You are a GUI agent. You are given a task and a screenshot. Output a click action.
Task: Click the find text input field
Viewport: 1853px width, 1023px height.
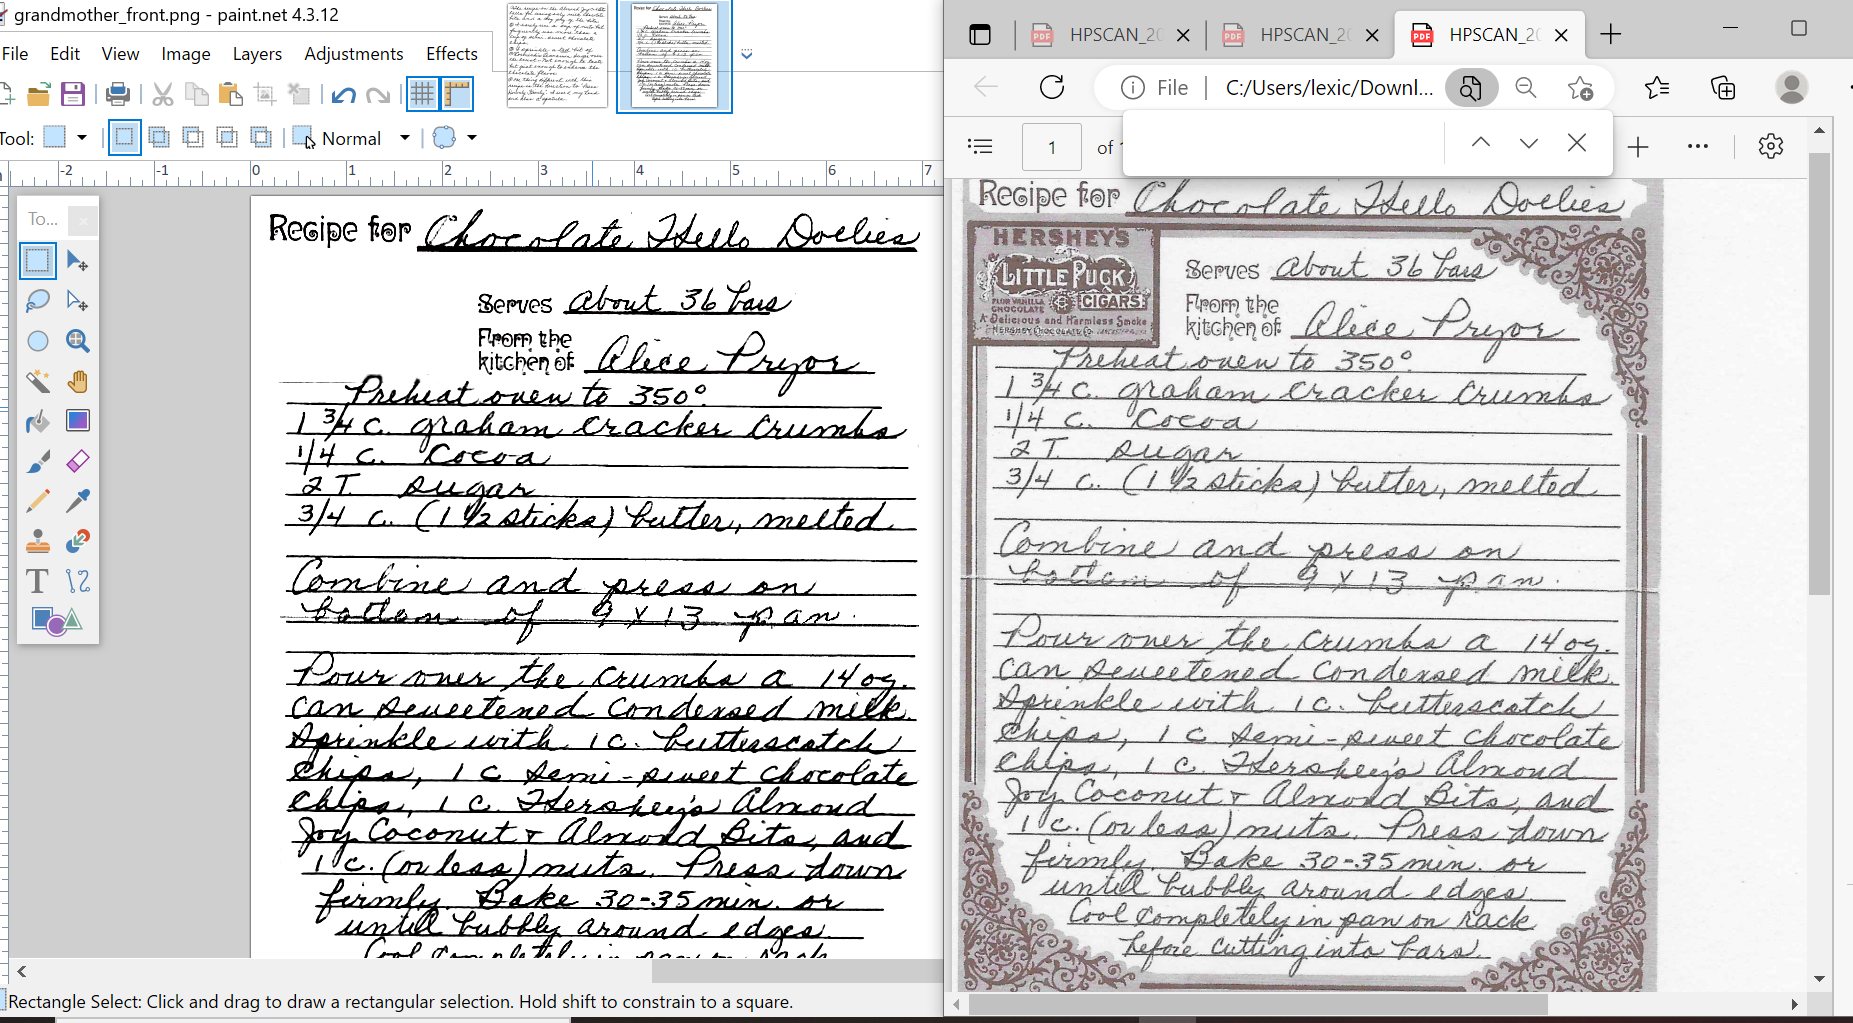point(1285,144)
